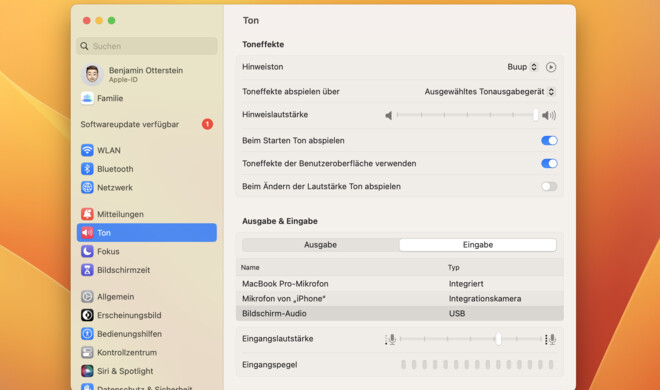Viewport: 660px width, 390px height.
Task: Select Netzwerk globe icon
Action: pyautogui.click(x=87, y=187)
